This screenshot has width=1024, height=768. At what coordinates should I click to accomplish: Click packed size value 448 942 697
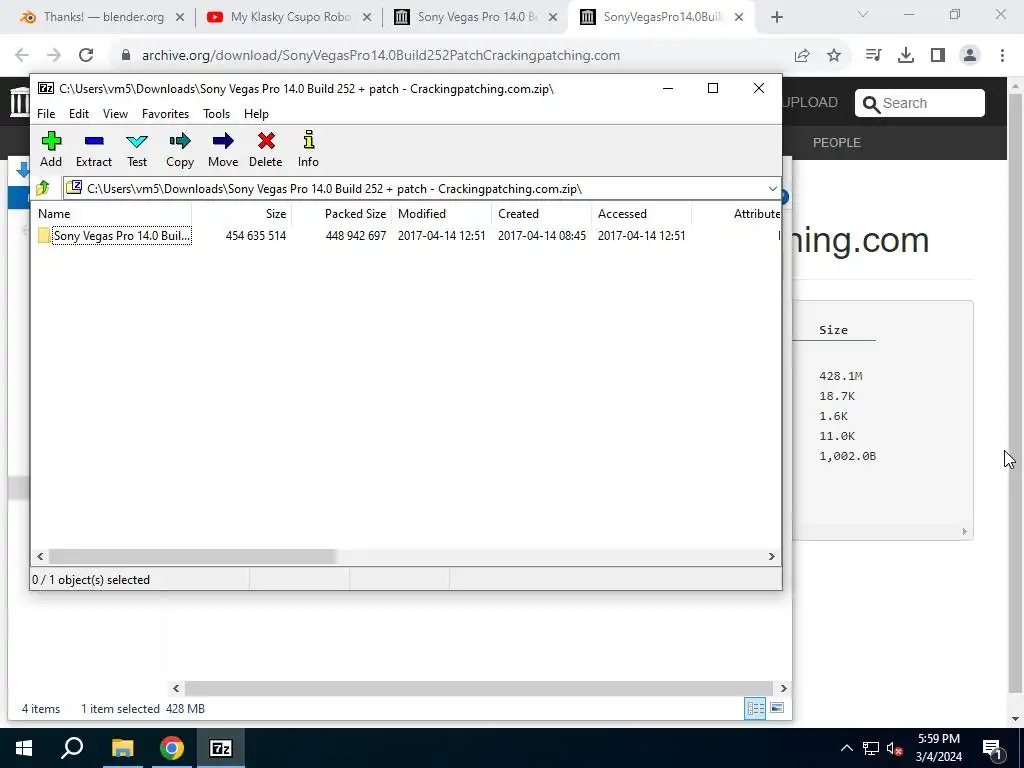pos(355,236)
